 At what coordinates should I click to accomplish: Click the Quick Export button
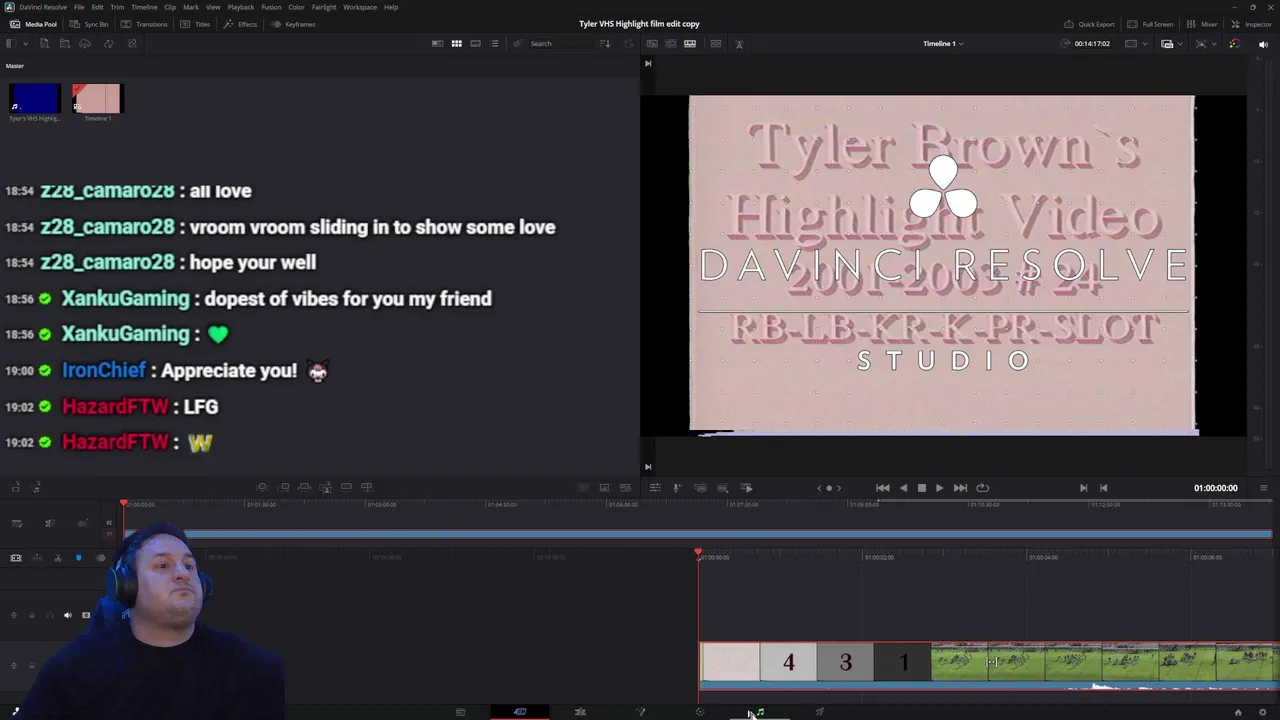point(1089,24)
